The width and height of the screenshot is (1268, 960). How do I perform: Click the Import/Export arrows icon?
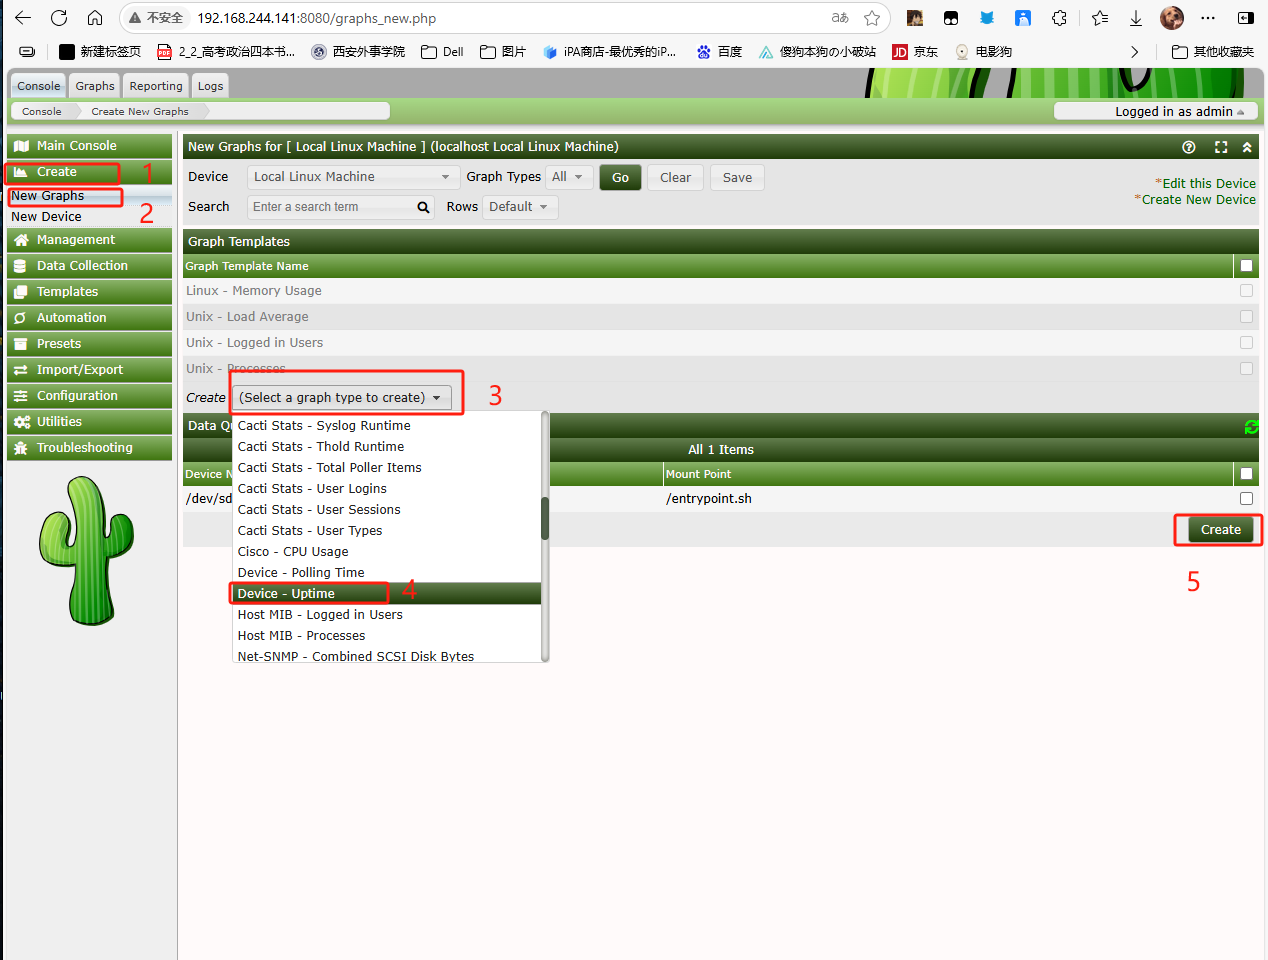[x=21, y=370]
